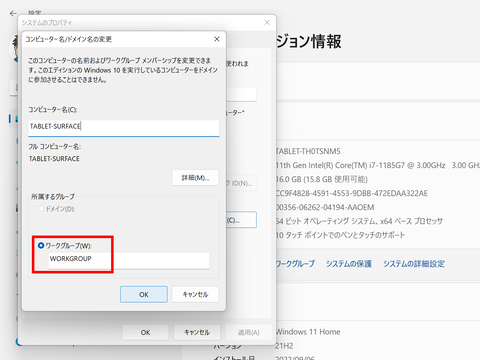Select the 64-bit system type text
This screenshot has height=360, width=480.
pos(360,221)
